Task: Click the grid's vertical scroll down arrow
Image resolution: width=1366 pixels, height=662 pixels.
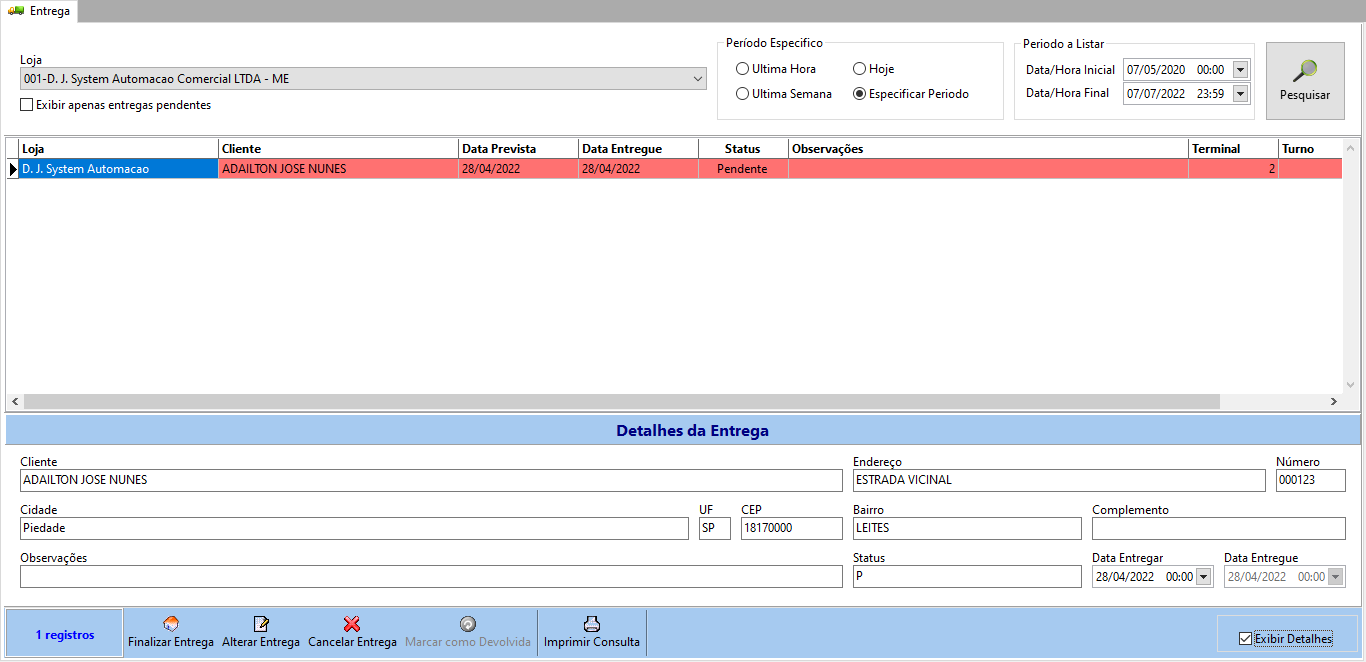Action: [1350, 384]
